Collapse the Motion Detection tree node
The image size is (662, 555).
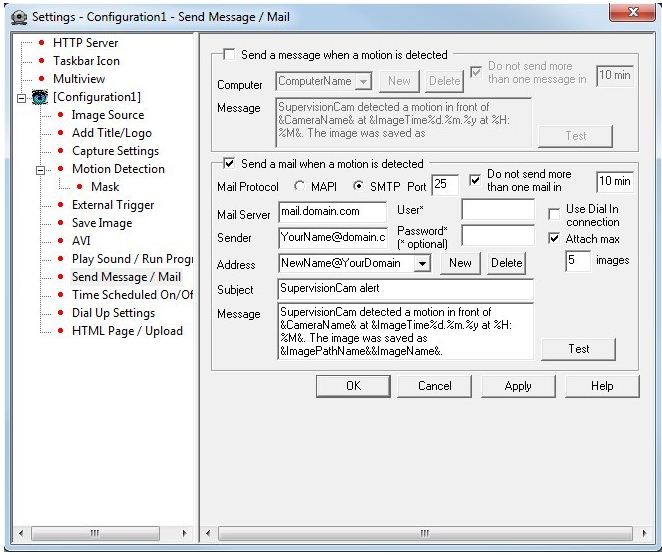pyautogui.click(x=41, y=171)
